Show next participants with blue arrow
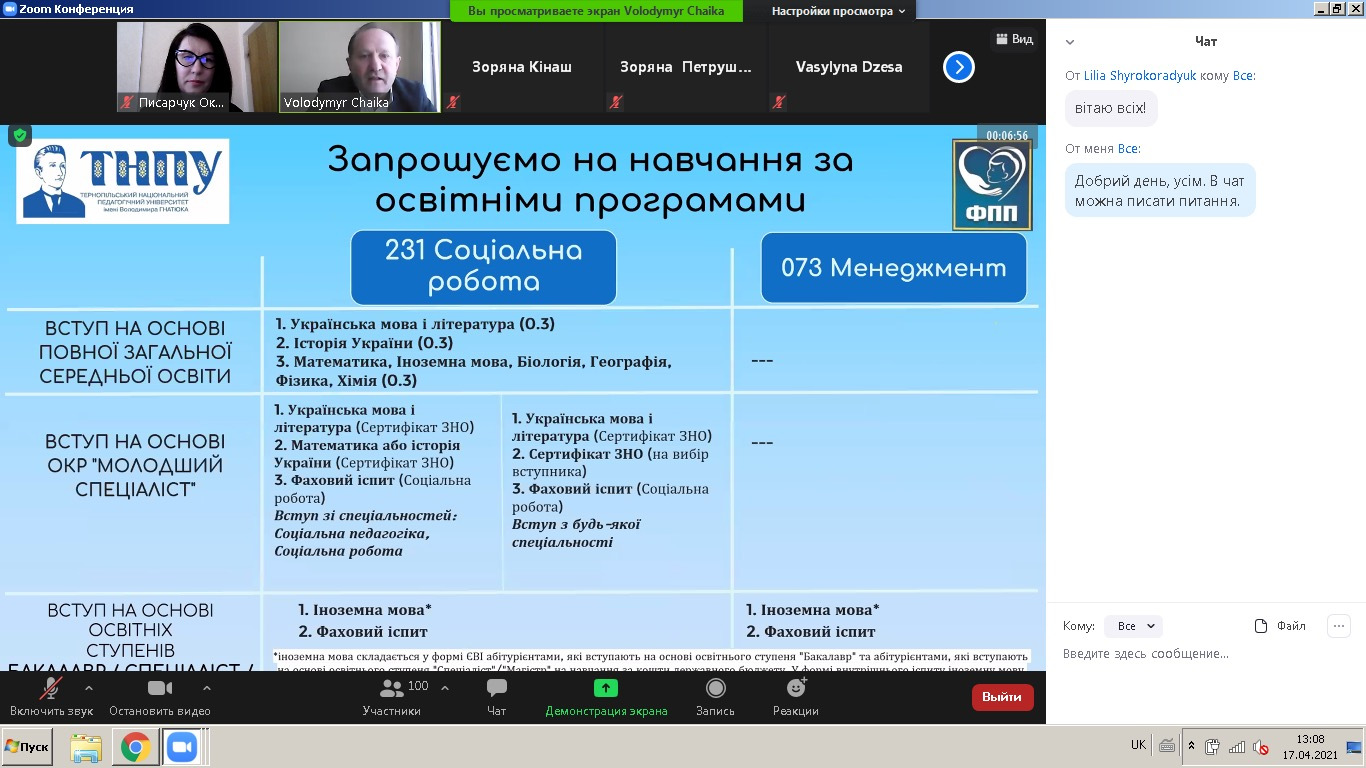The height and width of the screenshot is (768, 1366). (x=958, y=67)
